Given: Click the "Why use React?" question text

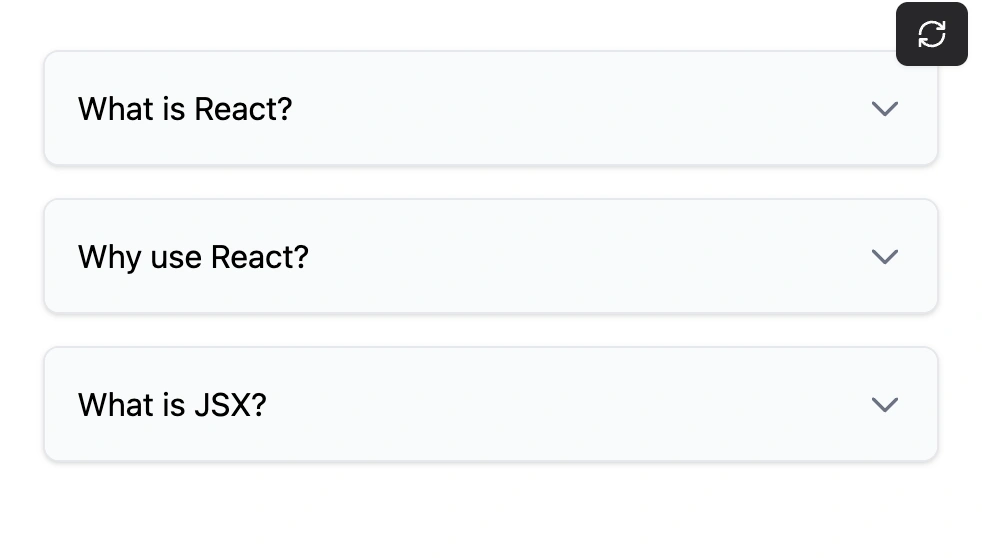Looking at the screenshot, I should 193,257.
